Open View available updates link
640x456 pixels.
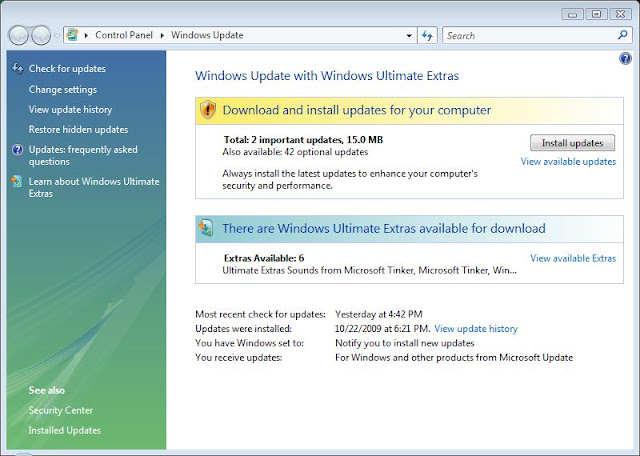[x=568, y=162]
